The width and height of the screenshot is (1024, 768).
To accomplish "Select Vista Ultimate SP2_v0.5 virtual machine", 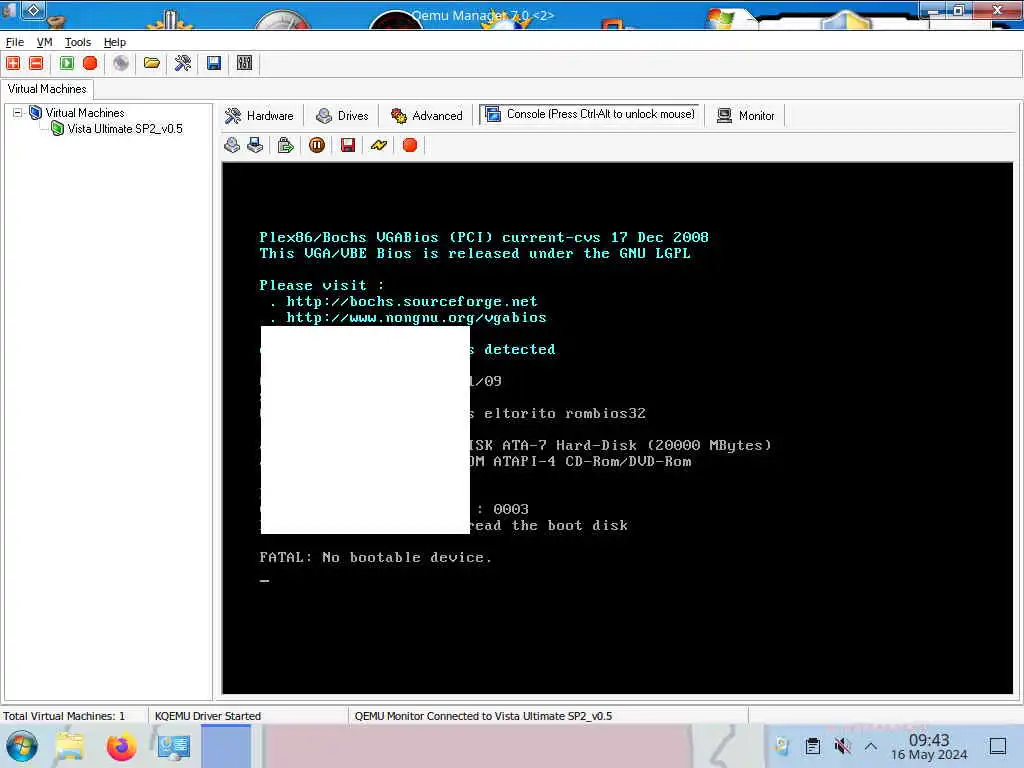I will [125, 129].
